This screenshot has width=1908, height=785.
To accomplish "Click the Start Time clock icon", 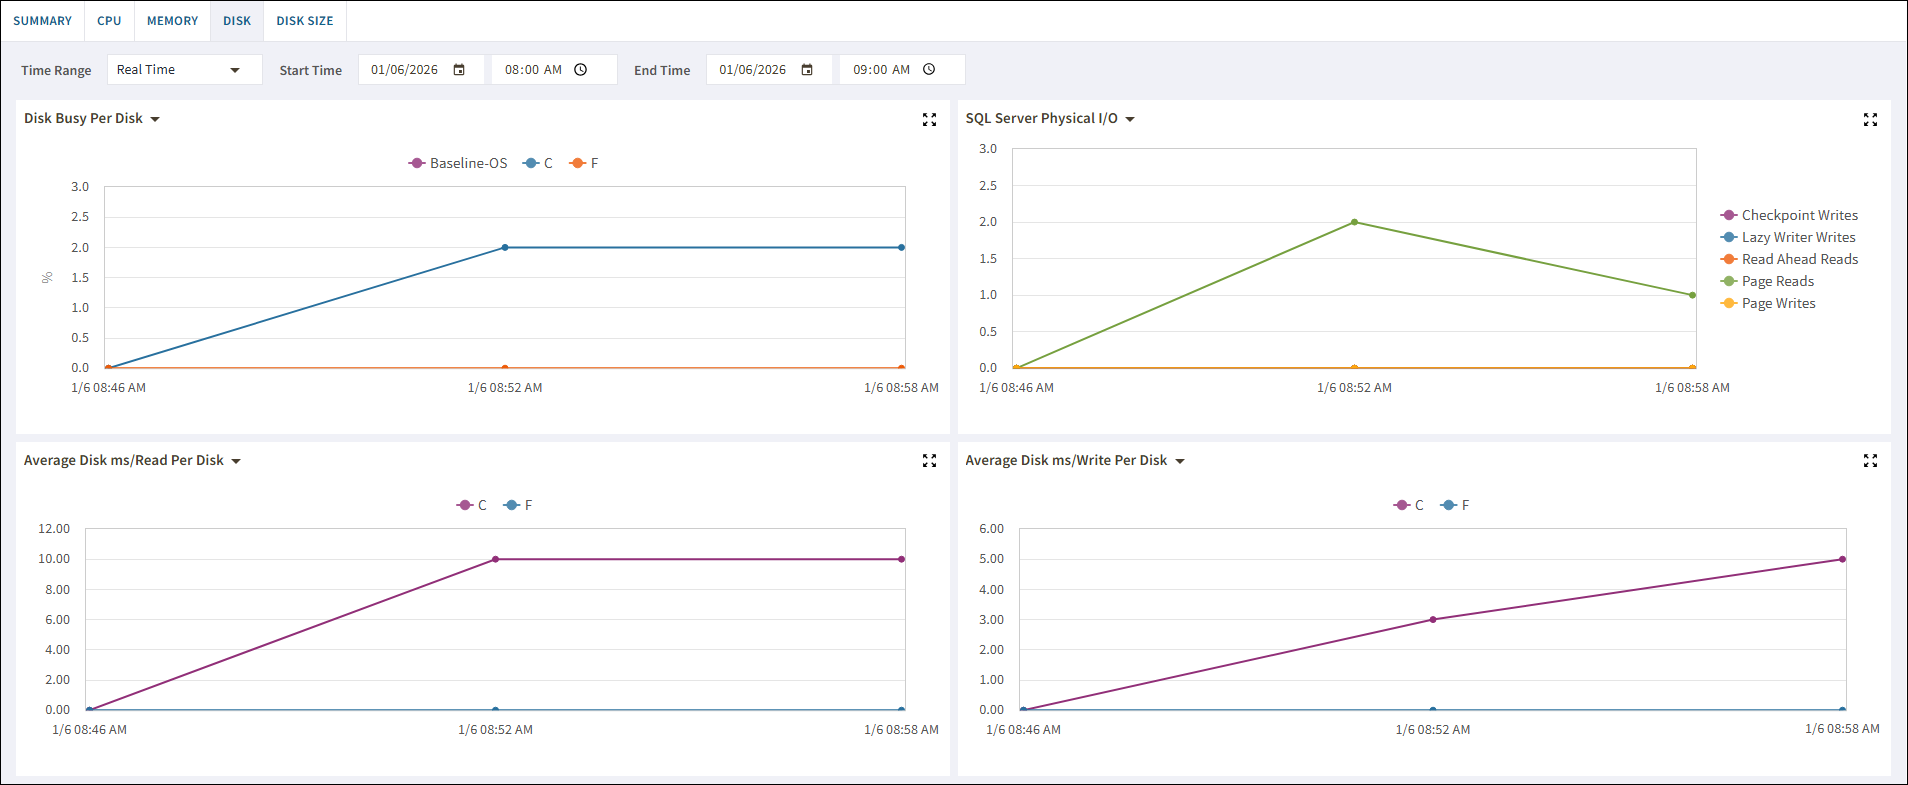I will (581, 70).
